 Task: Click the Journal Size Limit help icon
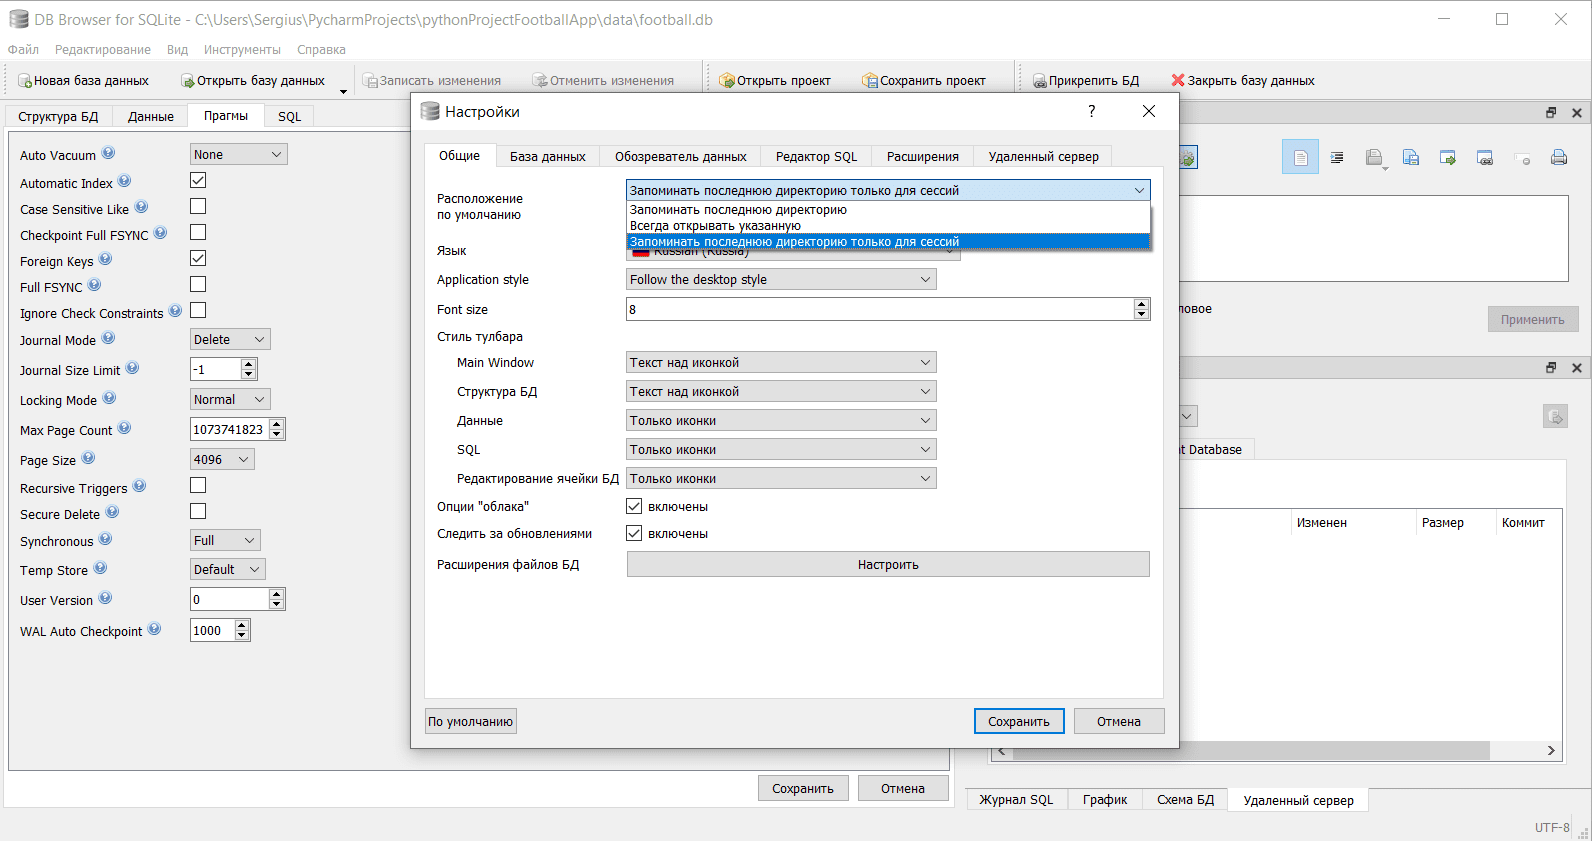pyautogui.click(x=132, y=368)
